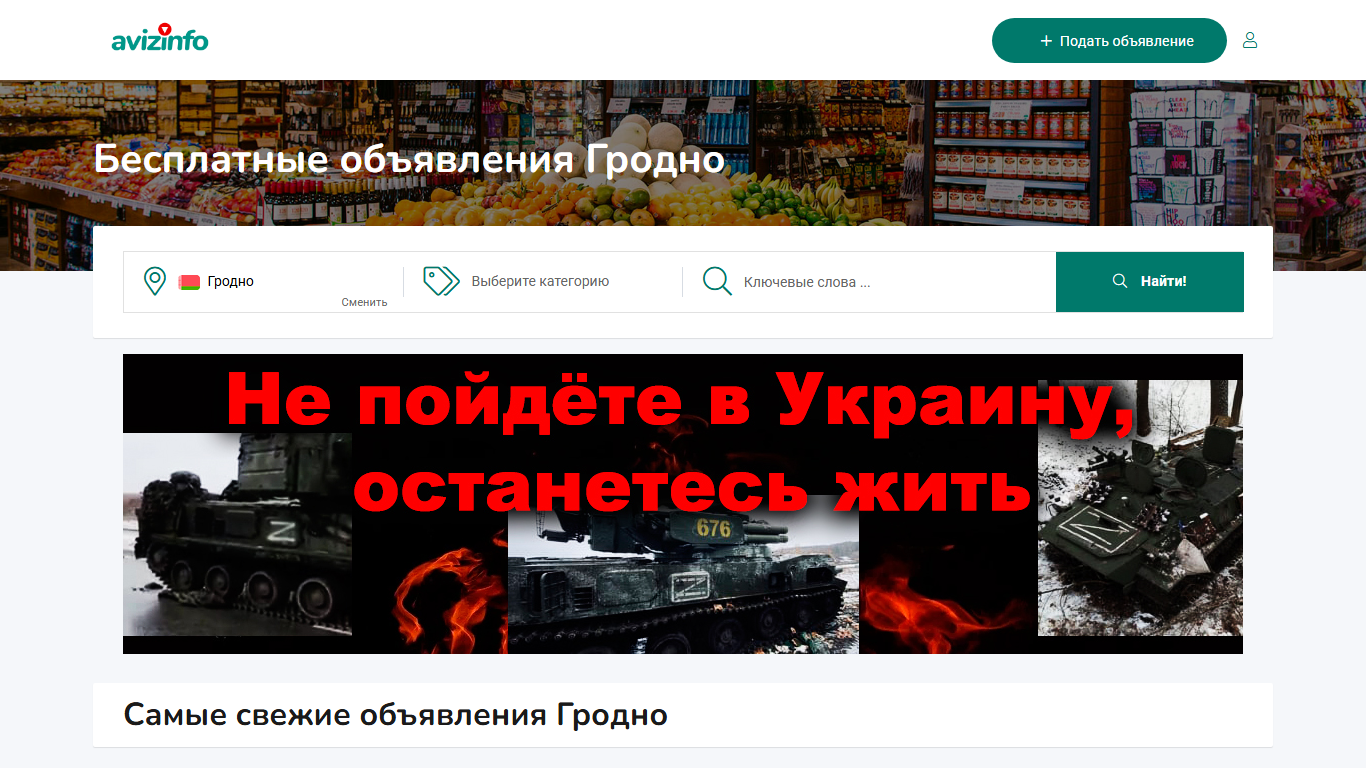Click the Бесплатные объявления Гродно heading
Viewport: 1366px width, 768px height.
409,160
